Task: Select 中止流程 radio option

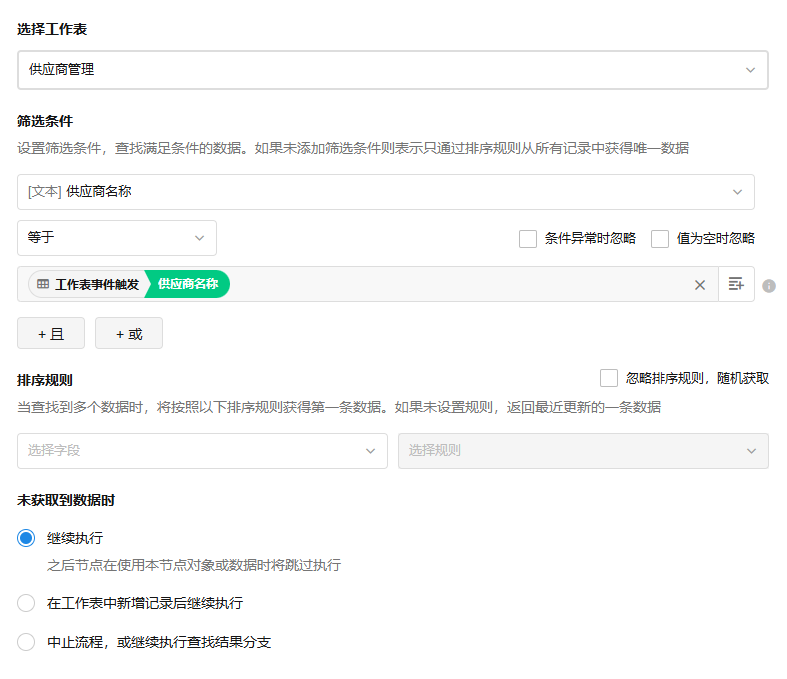Action: coord(26,642)
